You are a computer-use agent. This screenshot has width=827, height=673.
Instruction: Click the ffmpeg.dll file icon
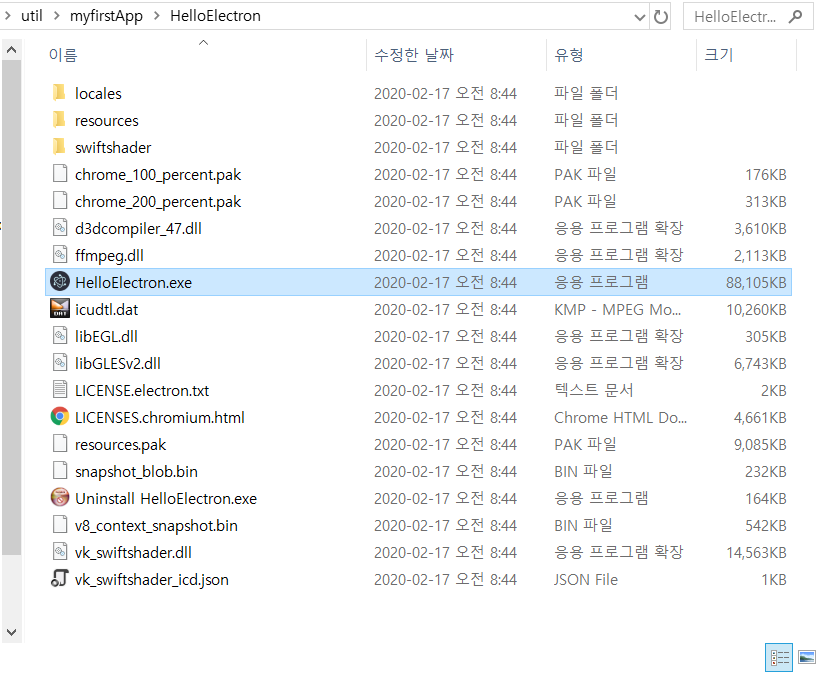60,255
